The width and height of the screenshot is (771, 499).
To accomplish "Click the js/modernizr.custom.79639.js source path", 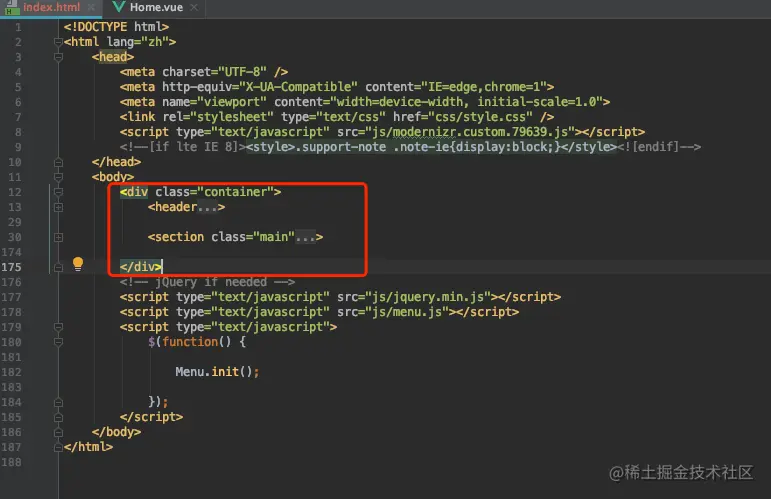I will coord(470,132).
